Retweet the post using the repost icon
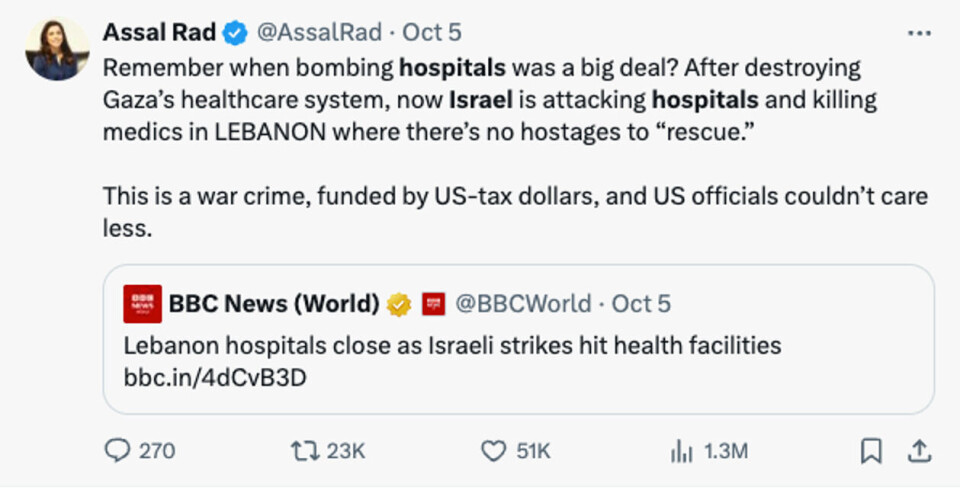 [x=303, y=451]
